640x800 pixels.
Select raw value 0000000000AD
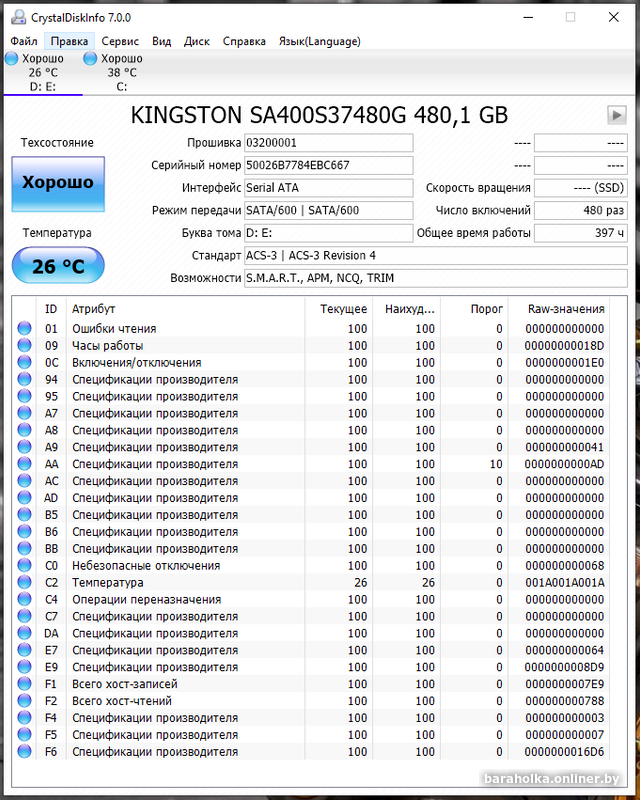(564, 464)
